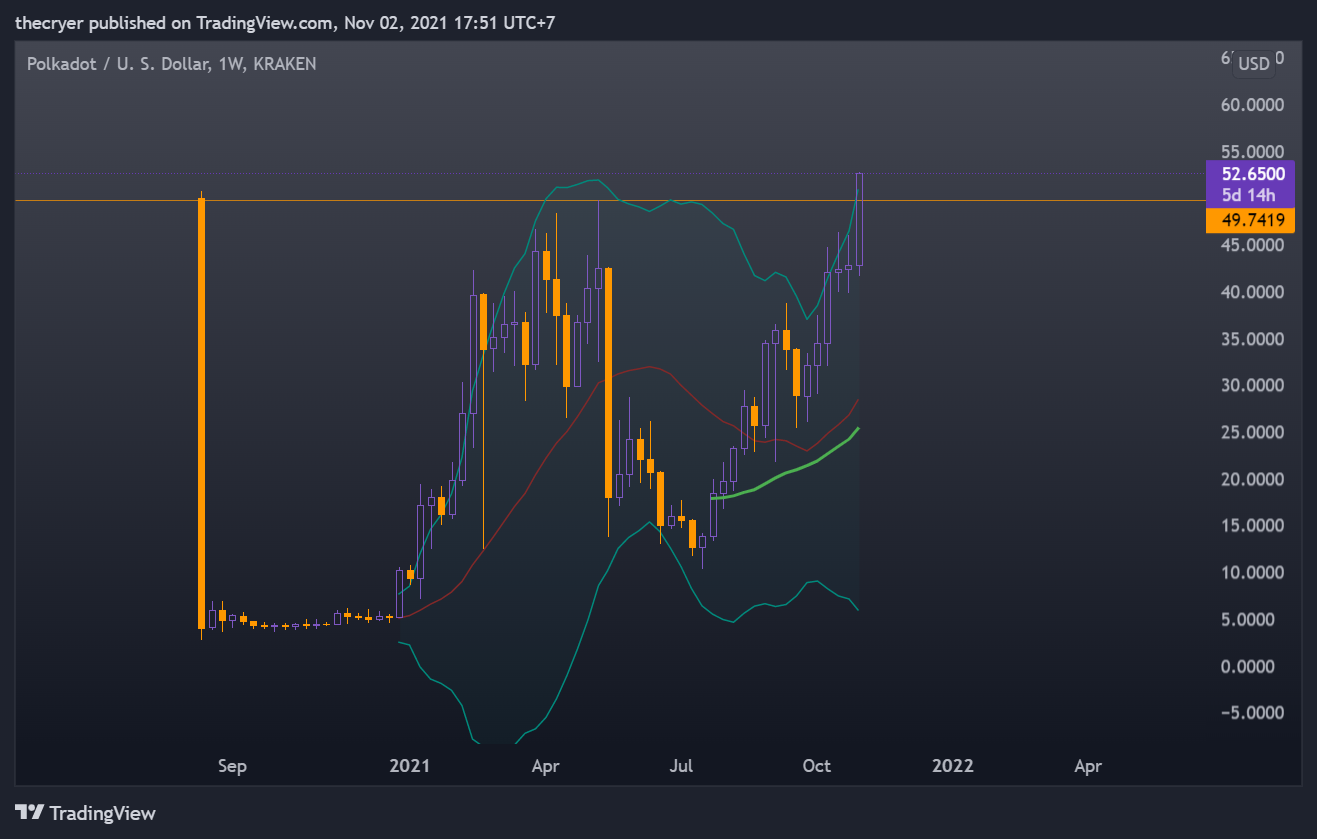Click the Oct label on time axis
This screenshot has width=1317, height=839.
point(817,767)
